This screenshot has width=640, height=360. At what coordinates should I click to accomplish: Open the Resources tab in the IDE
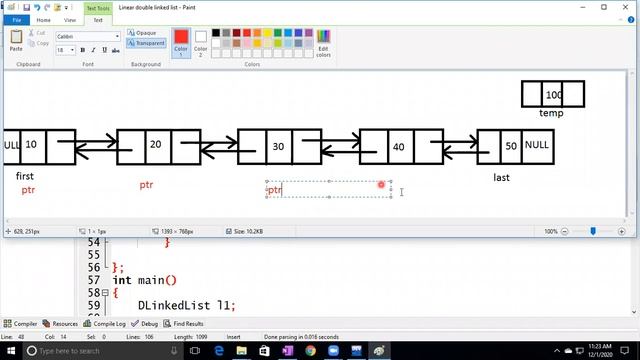pos(60,324)
